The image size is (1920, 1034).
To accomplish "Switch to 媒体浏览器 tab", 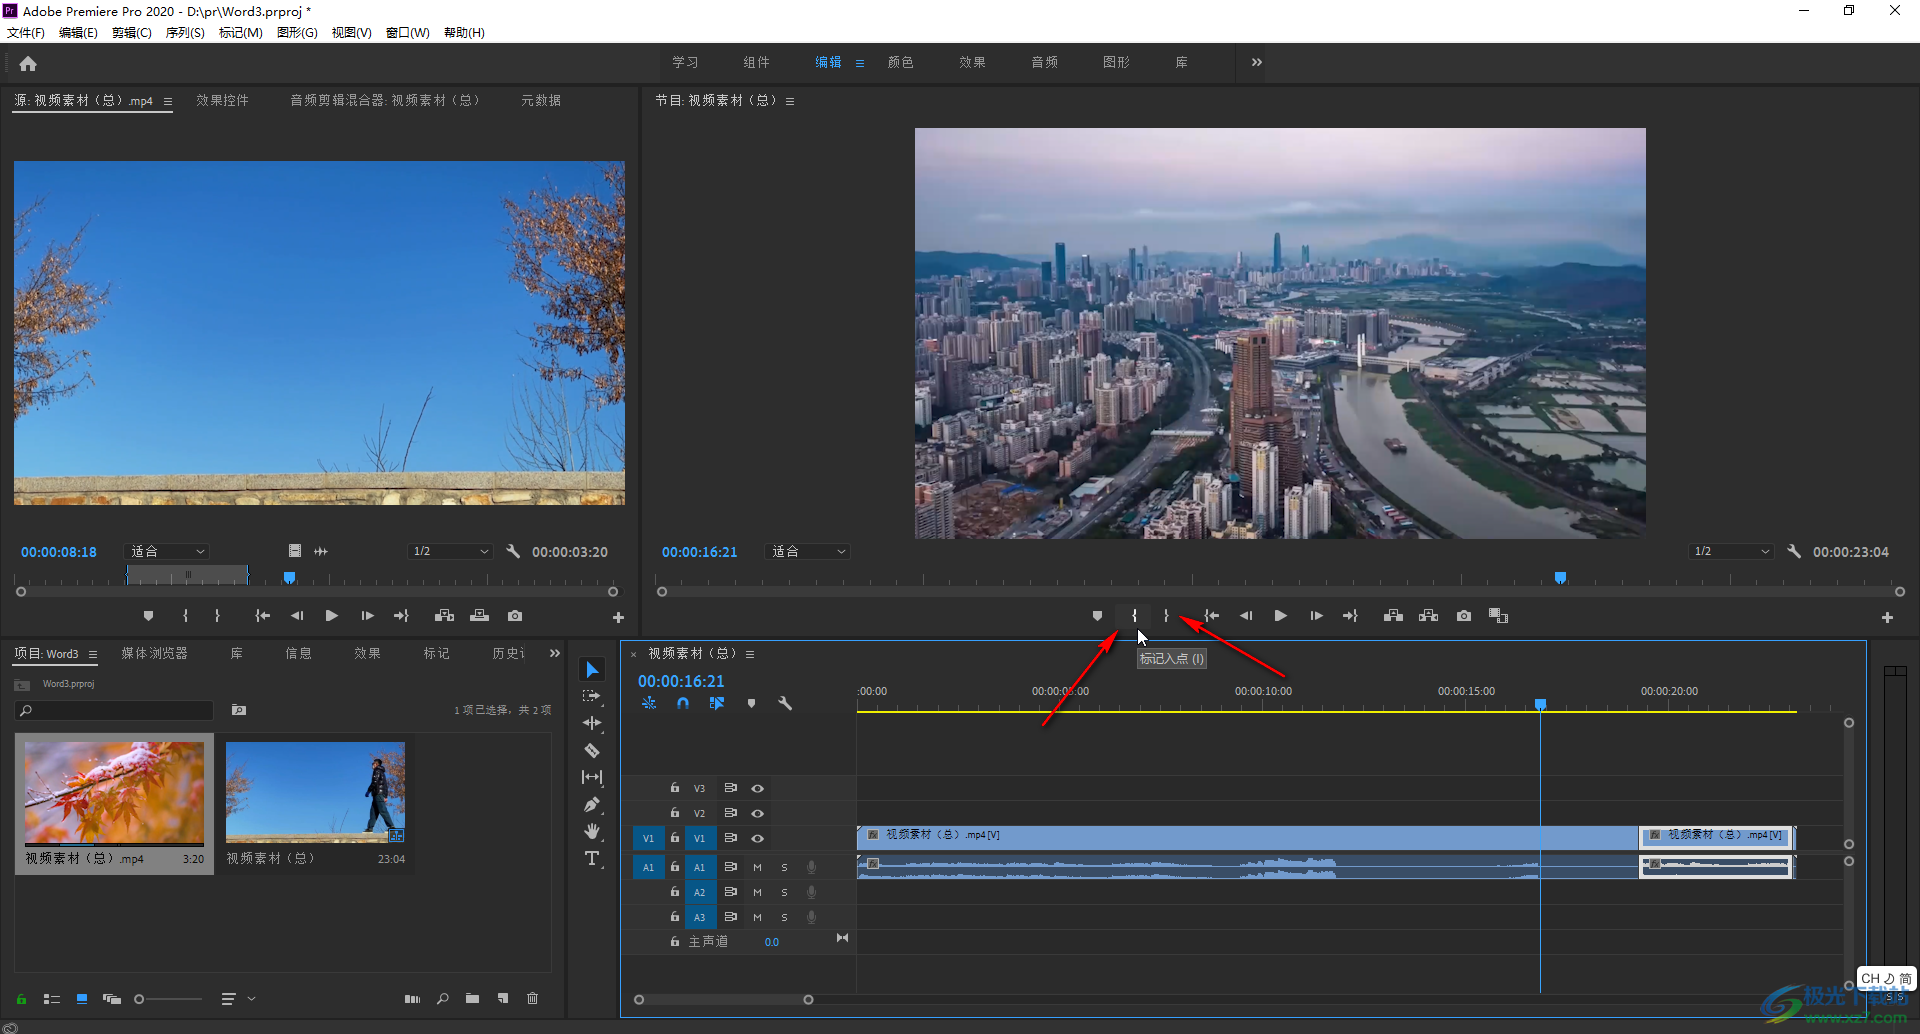I will point(154,653).
